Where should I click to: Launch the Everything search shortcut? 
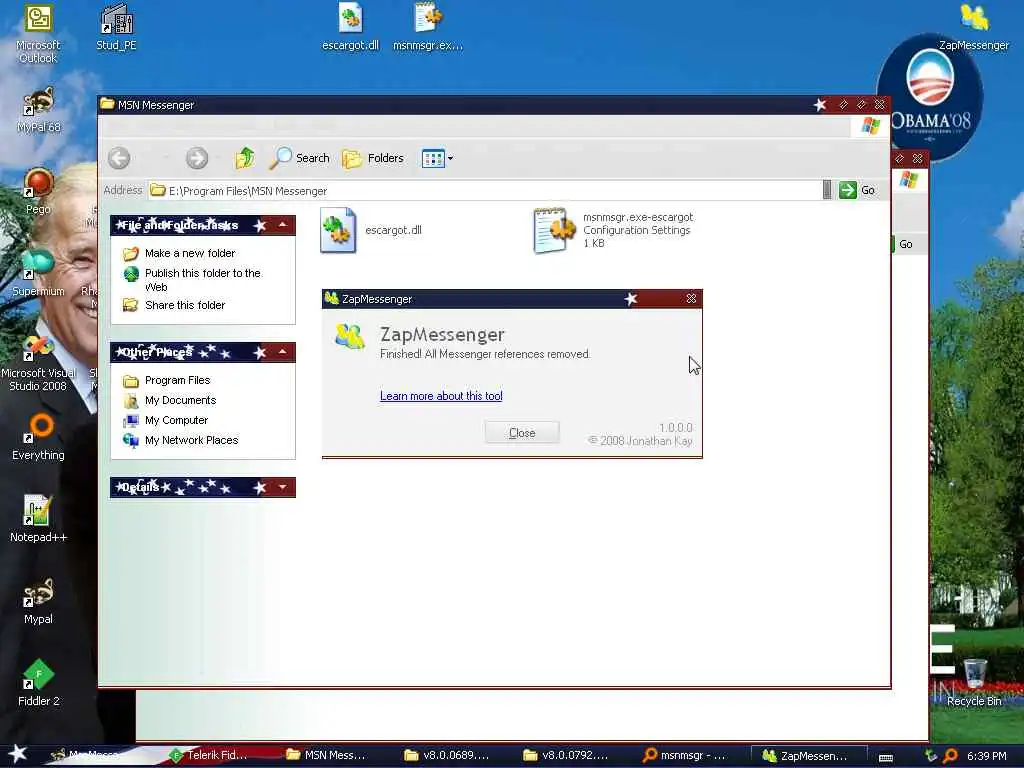coord(39,438)
